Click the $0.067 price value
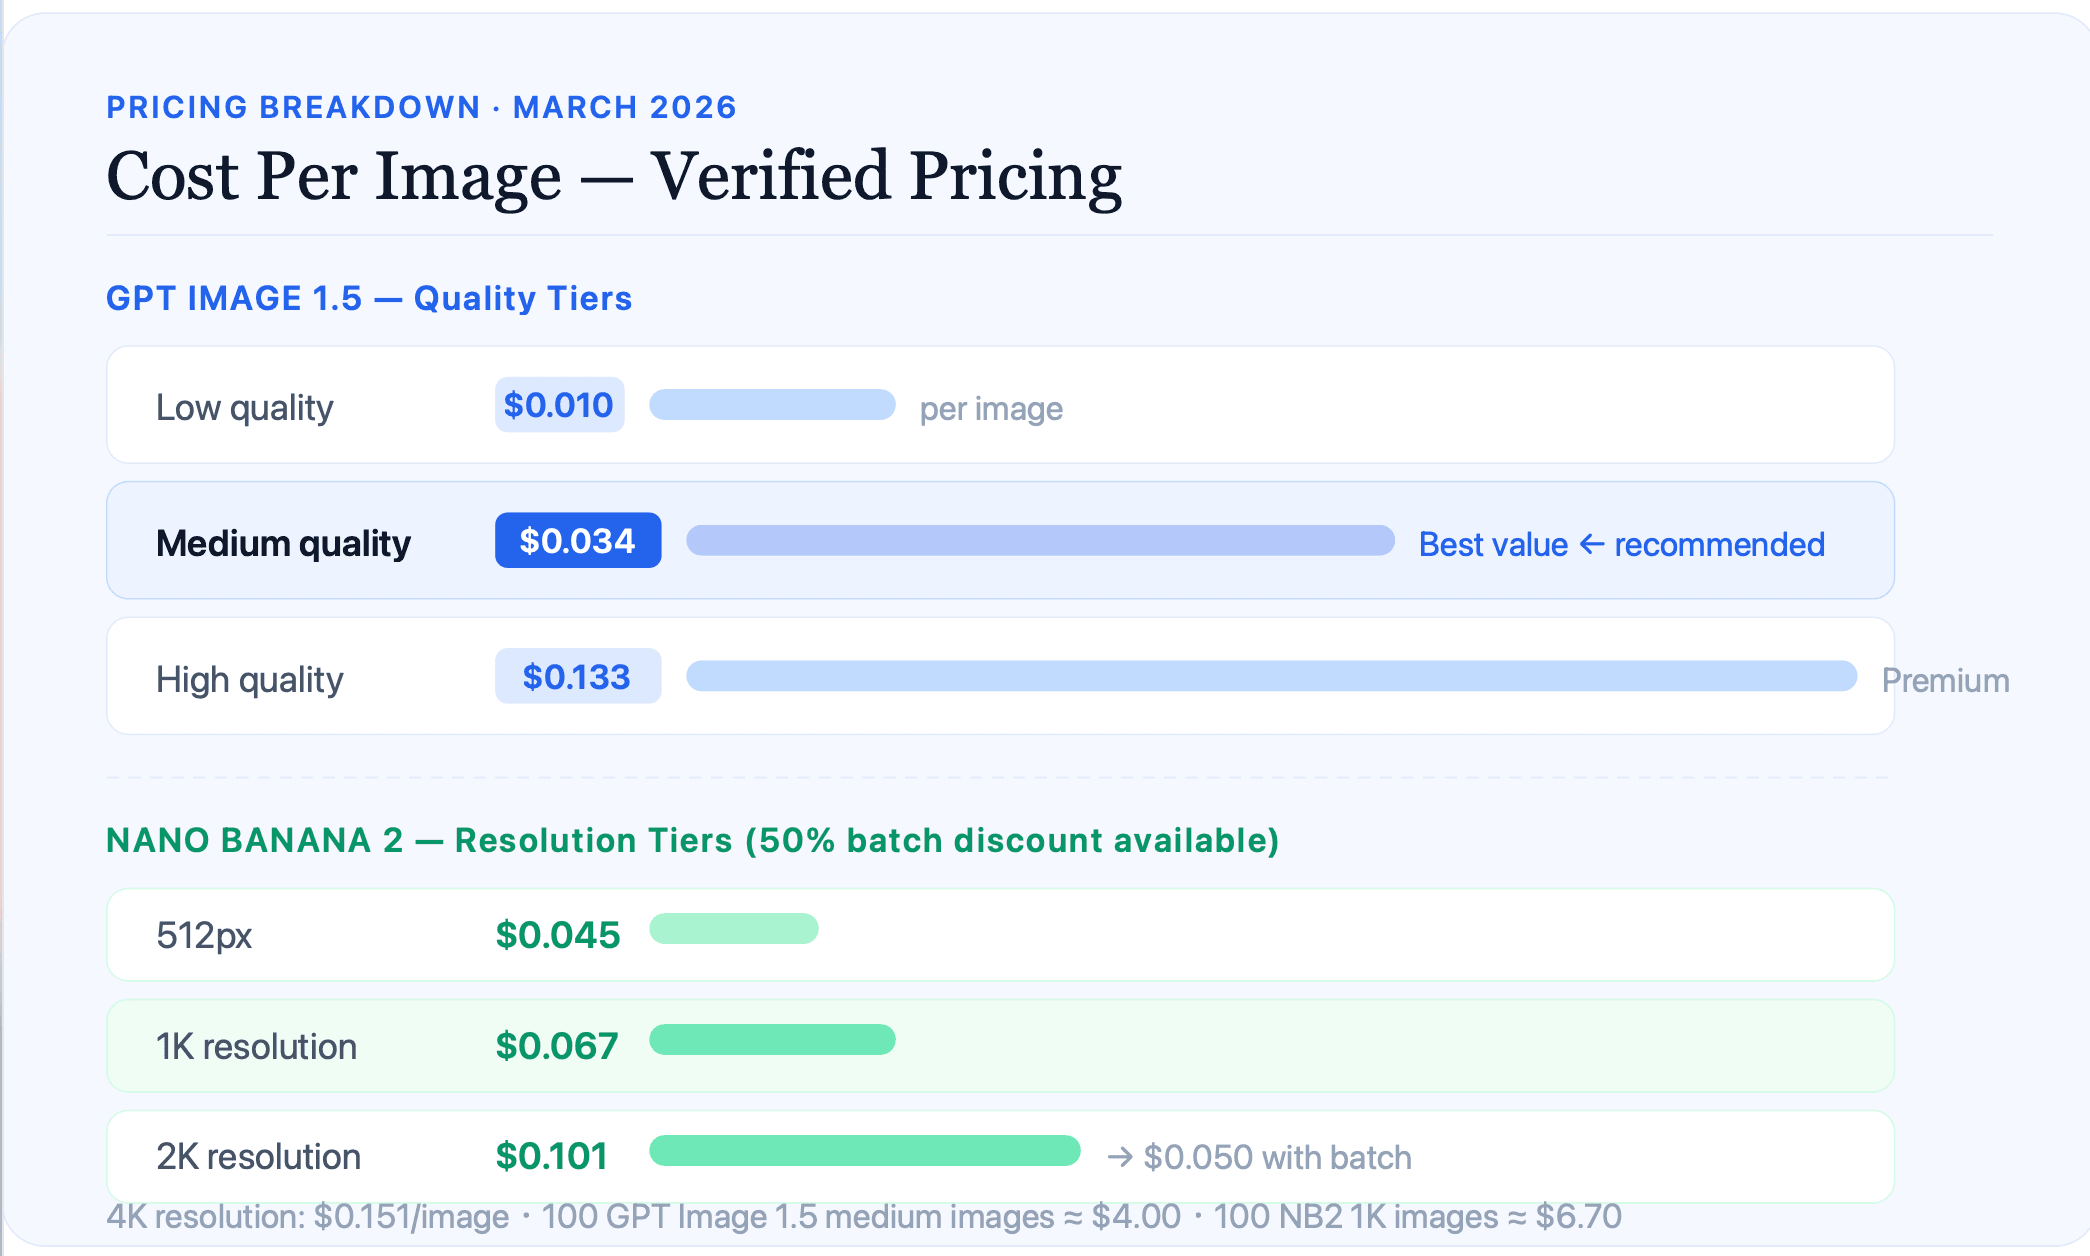Image resolution: width=2090 pixels, height=1256 pixels. point(557,1046)
